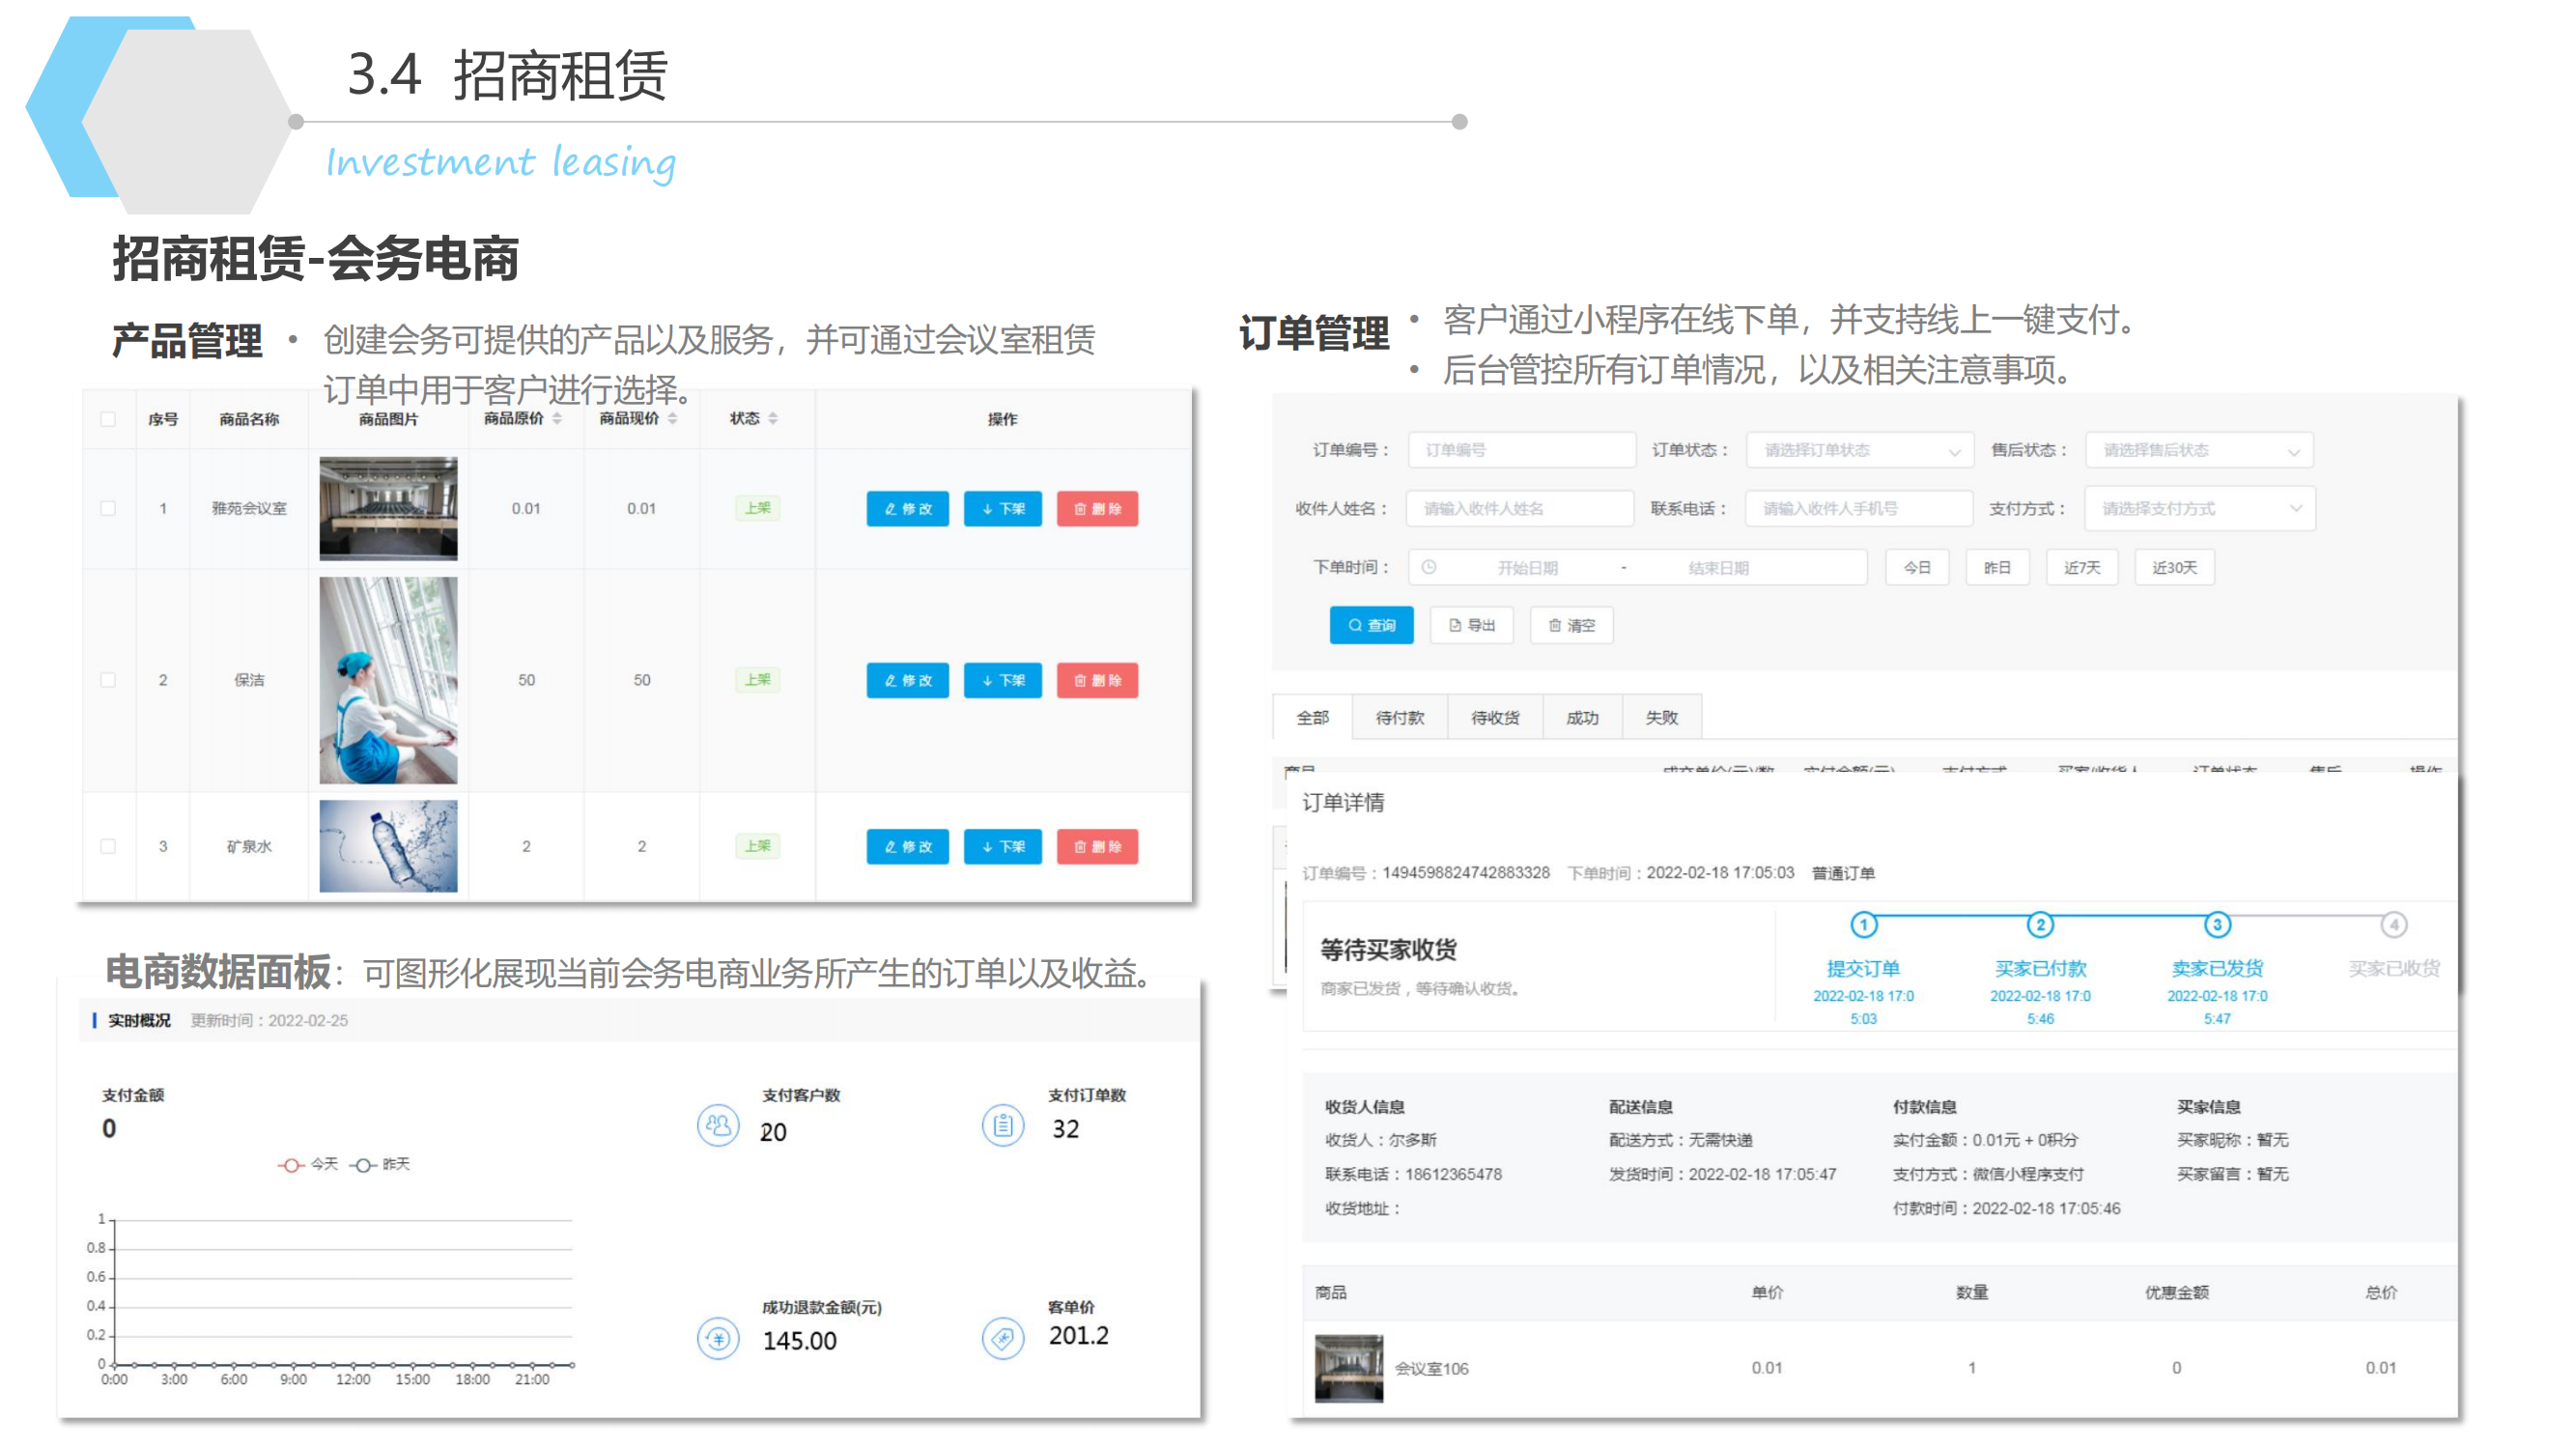2576x1449 pixels.
Task: Switch to the 待付款 tab
Action: 1399,717
